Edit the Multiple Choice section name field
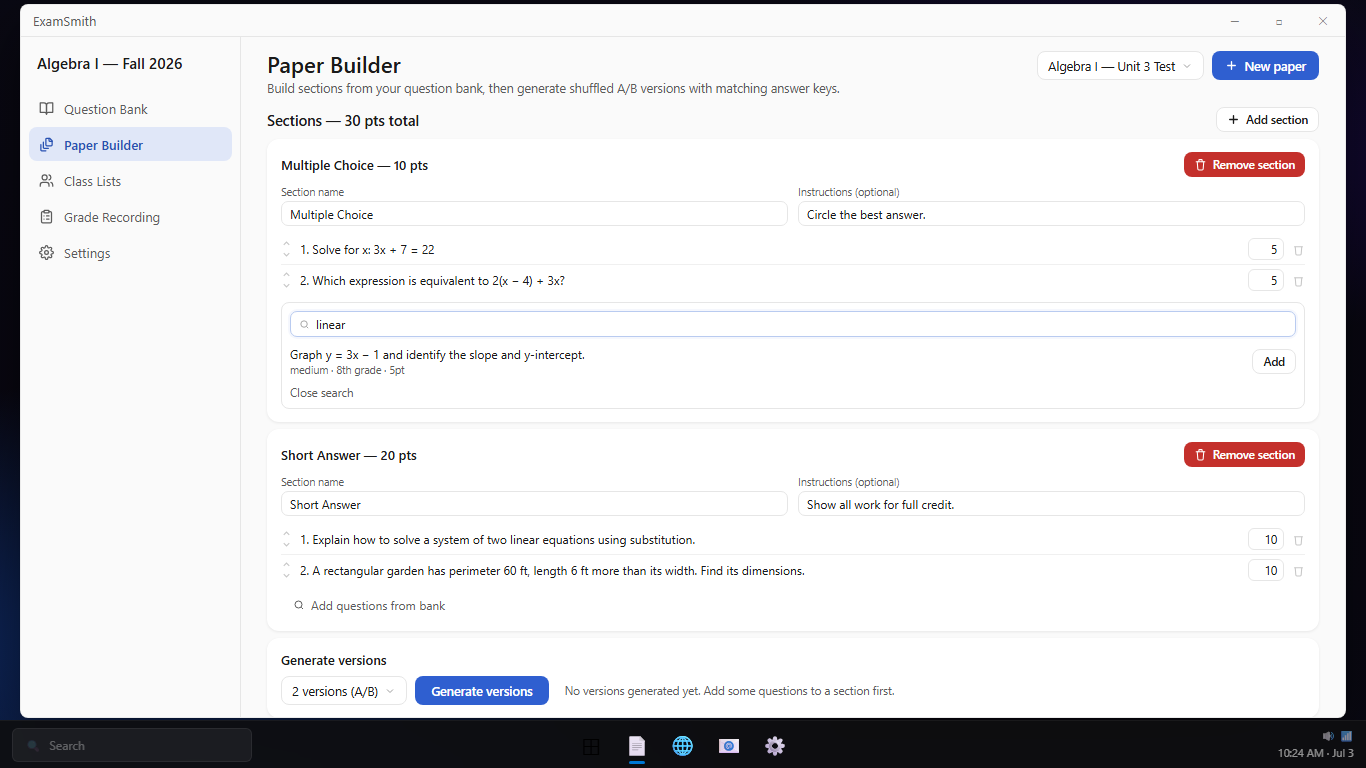1366x768 pixels. click(x=534, y=214)
